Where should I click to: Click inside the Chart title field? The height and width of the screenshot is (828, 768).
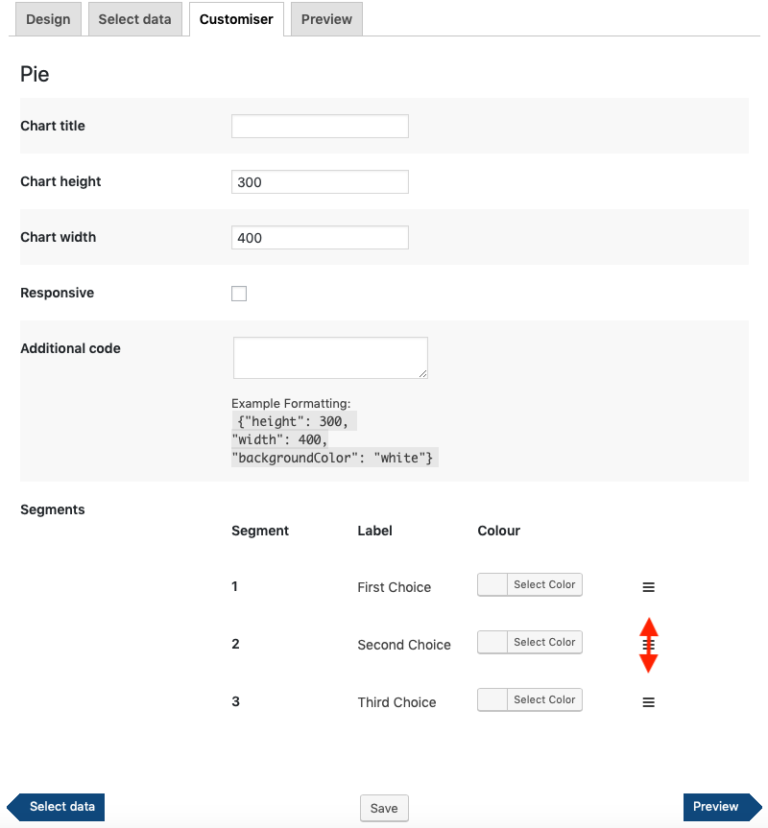[x=319, y=125]
